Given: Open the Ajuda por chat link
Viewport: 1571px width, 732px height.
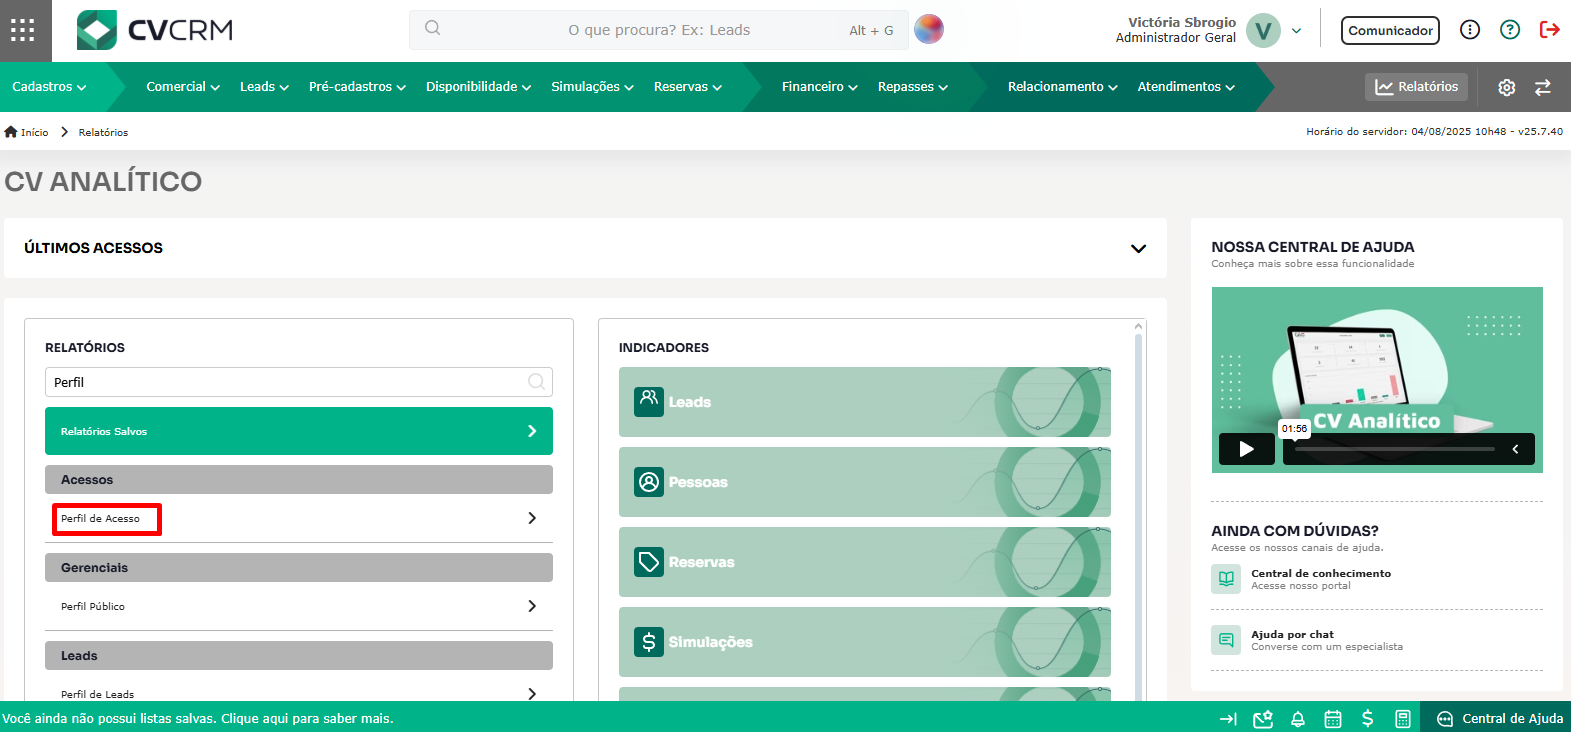Looking at the screenshot, I should click(x=1292, y=634).
